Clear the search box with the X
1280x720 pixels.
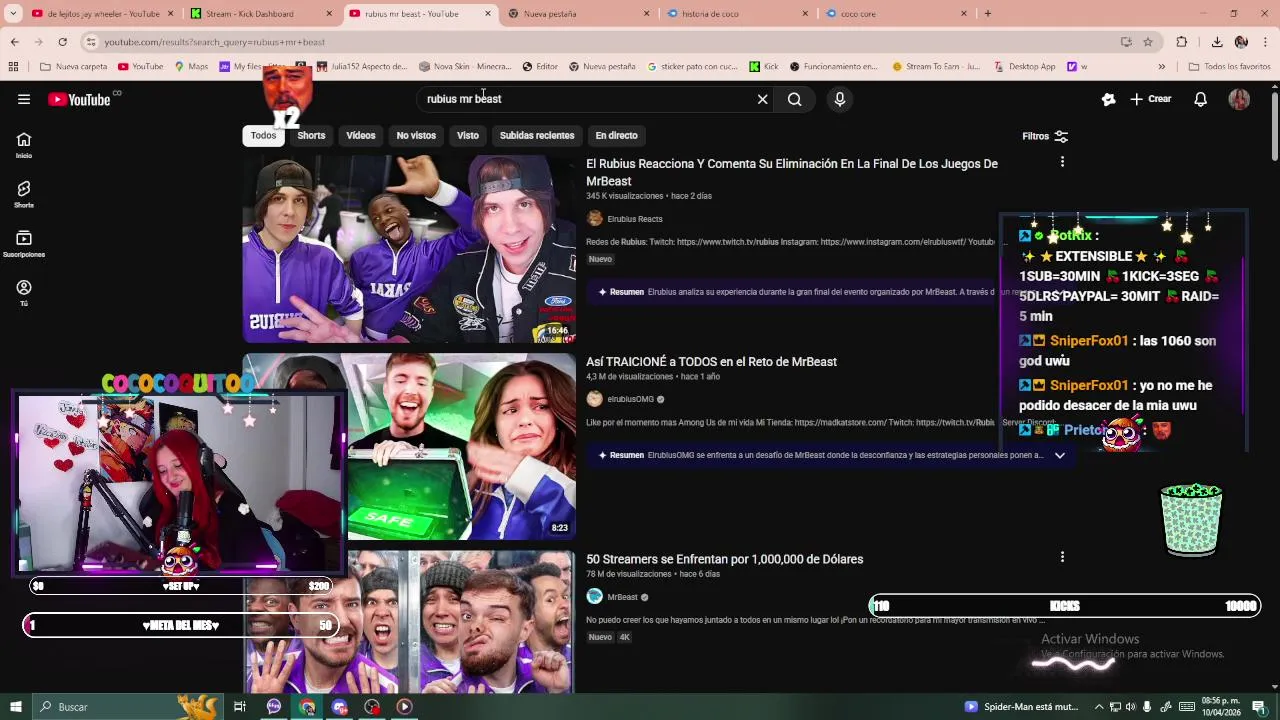click(x=762, y=99)
